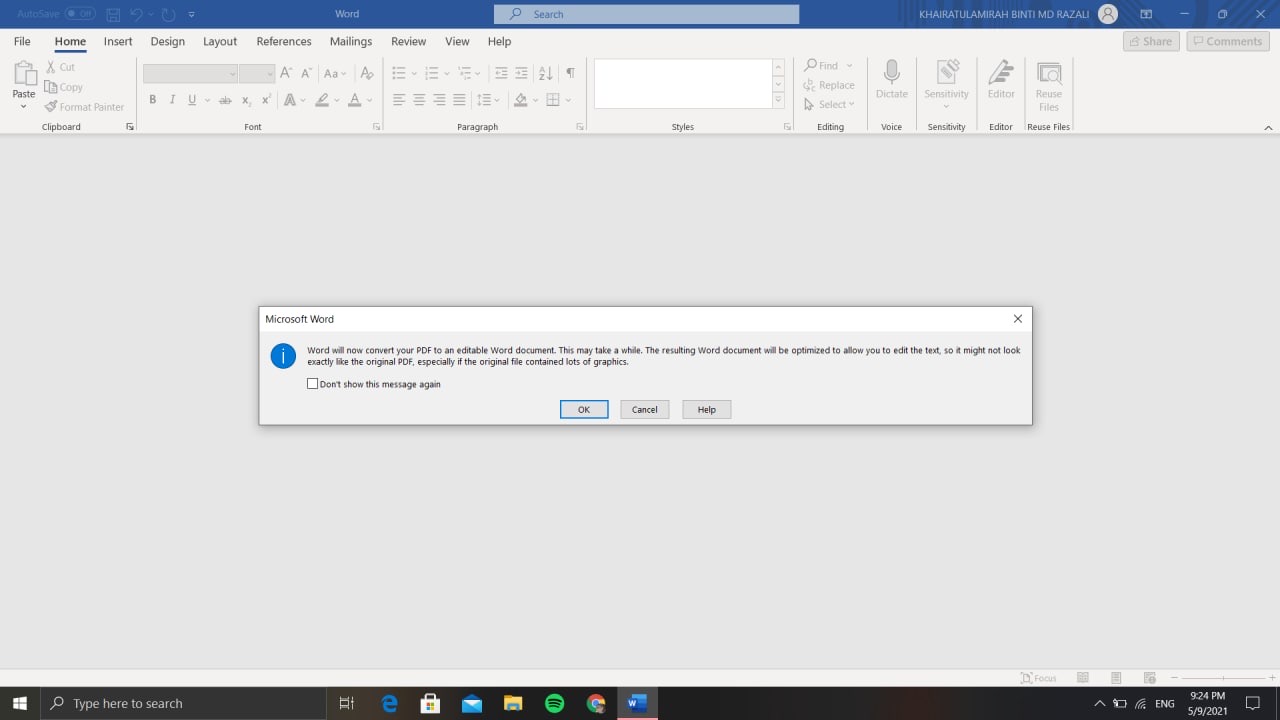Open the File tab

[22, 41]
